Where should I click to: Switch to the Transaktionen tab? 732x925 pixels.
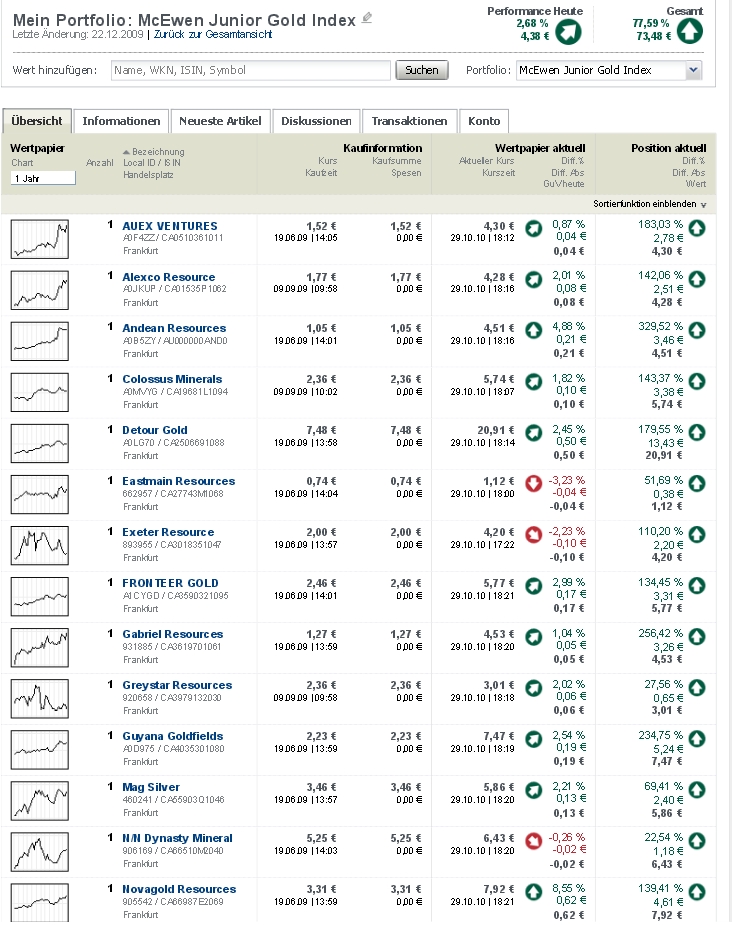point(409,121)
